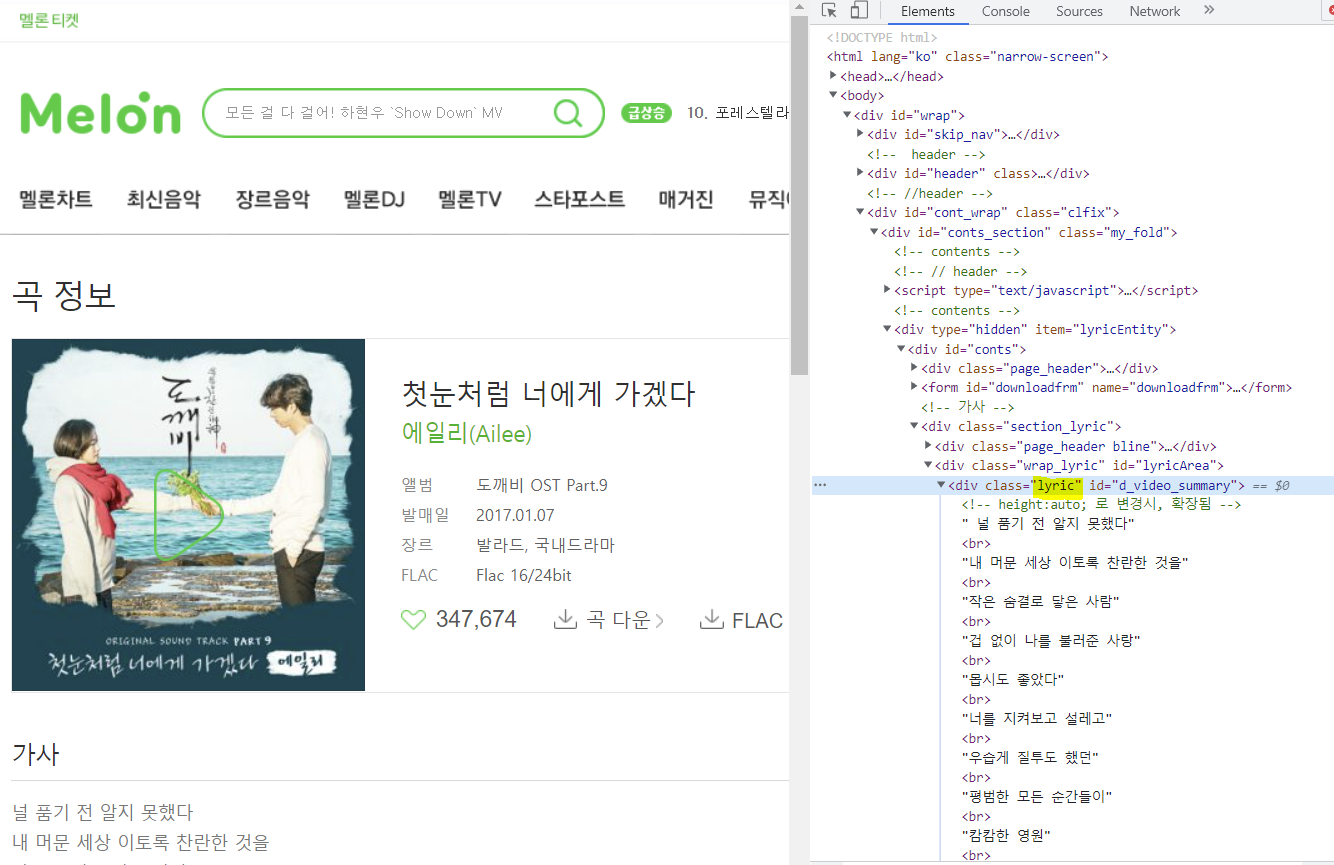Viewport: 1334px width, 865px height.
Task: Open the 스타포스트 menu
Action: [580, 199]
